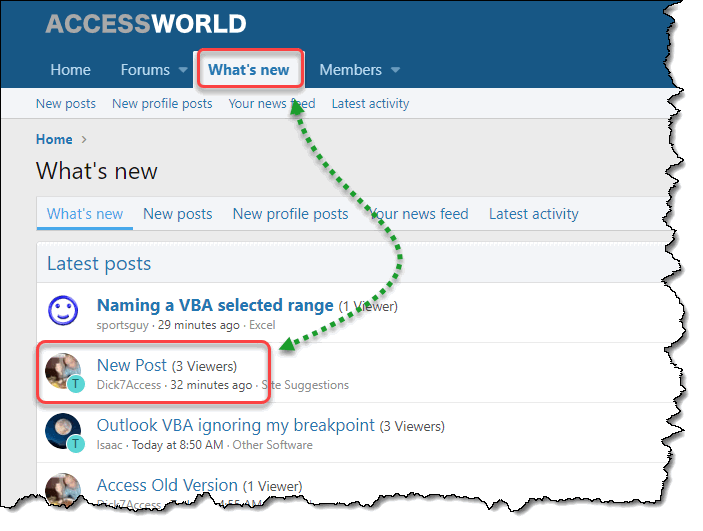Go to Home in the top navigation
703x531 pixels.
(70, 70)
